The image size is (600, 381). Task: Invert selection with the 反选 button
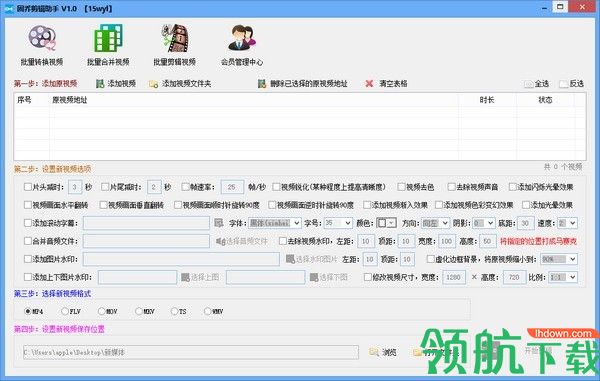pos(571,83)
